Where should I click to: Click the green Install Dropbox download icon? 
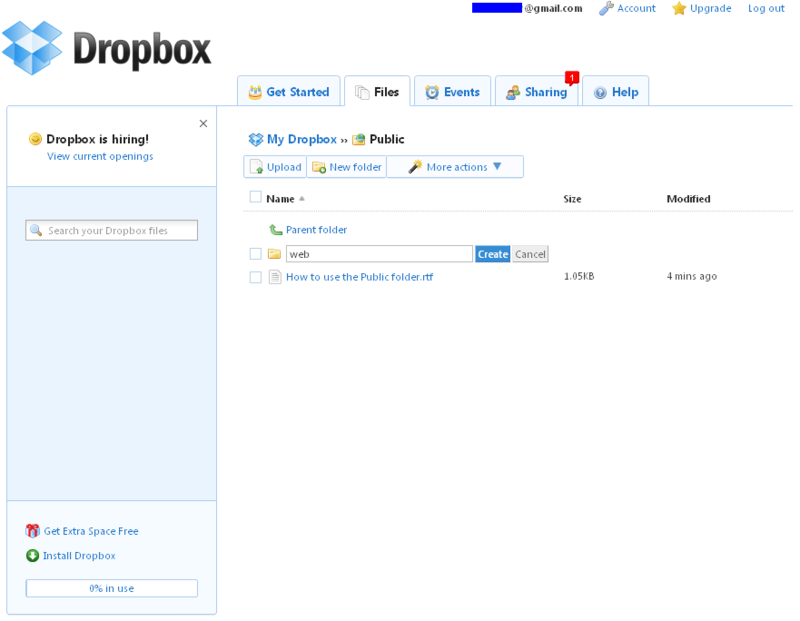pos(32,555)
